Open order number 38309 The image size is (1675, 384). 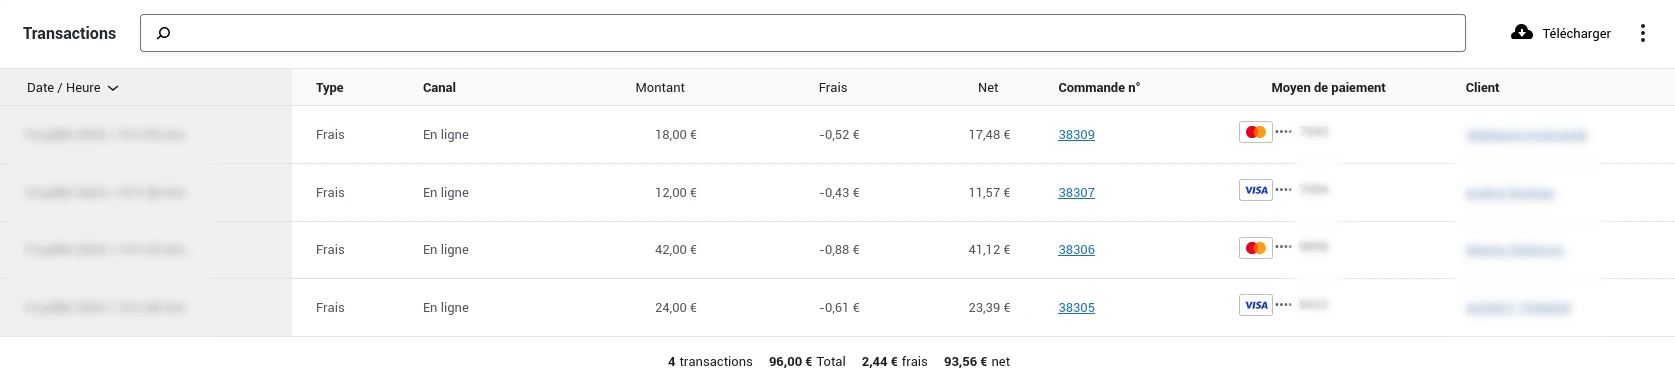(x=1076, y=135)
